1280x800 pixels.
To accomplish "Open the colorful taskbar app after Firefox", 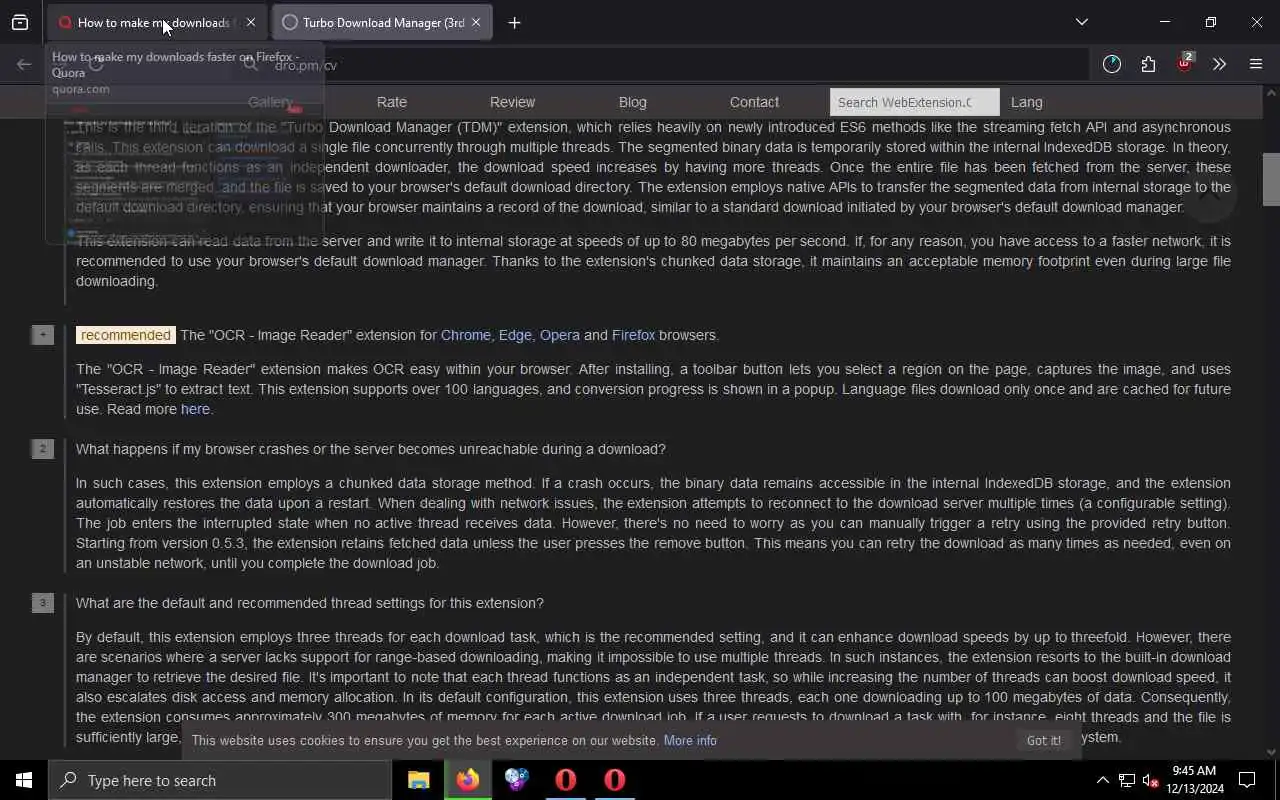I will [516, 780].
